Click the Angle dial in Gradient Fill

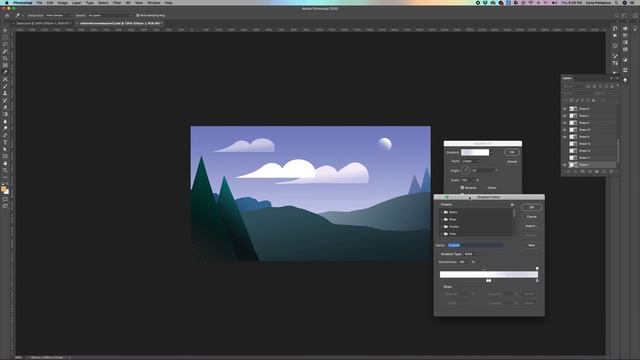465,170
